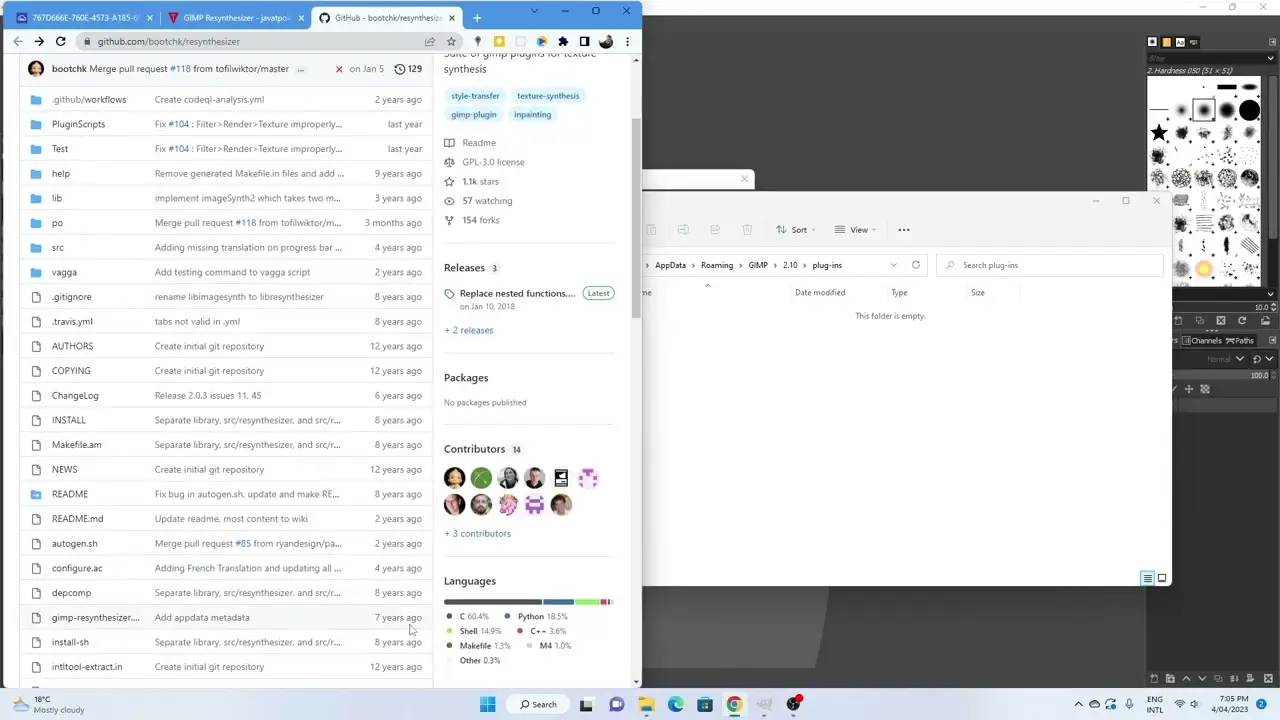Switch to the GIMP Resynthesizer tab
Screen dimensions: 1280x720
[236, 18]
